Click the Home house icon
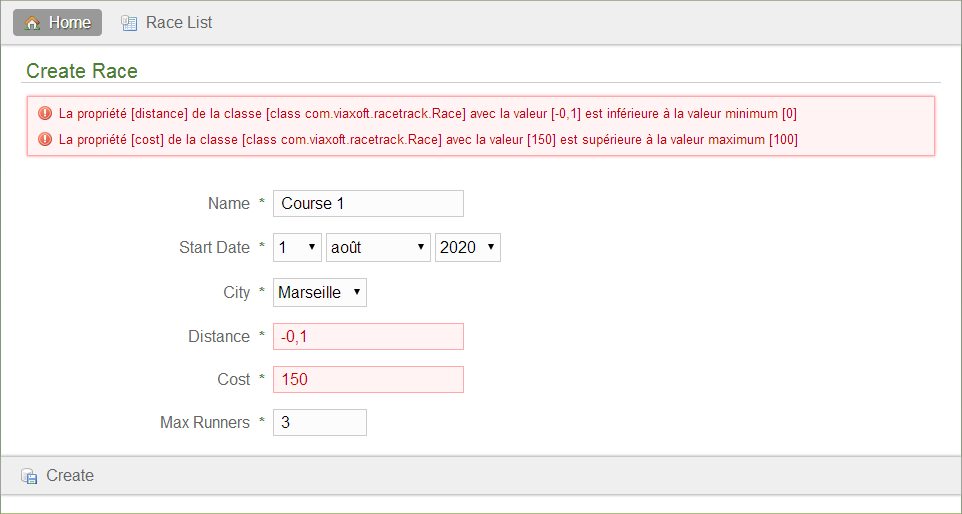 tap(32, 23)
